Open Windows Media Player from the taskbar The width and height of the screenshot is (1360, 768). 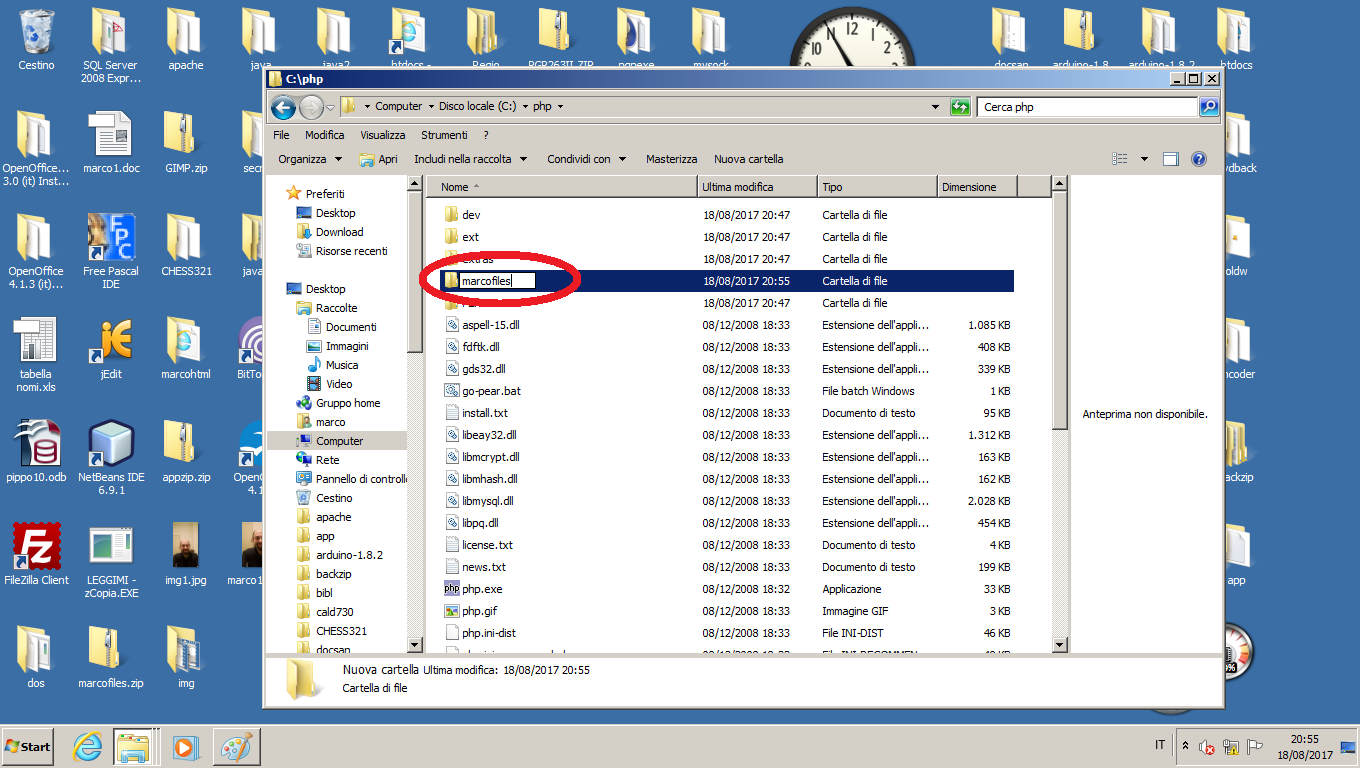pyautogui.click(x=185, y=746)
